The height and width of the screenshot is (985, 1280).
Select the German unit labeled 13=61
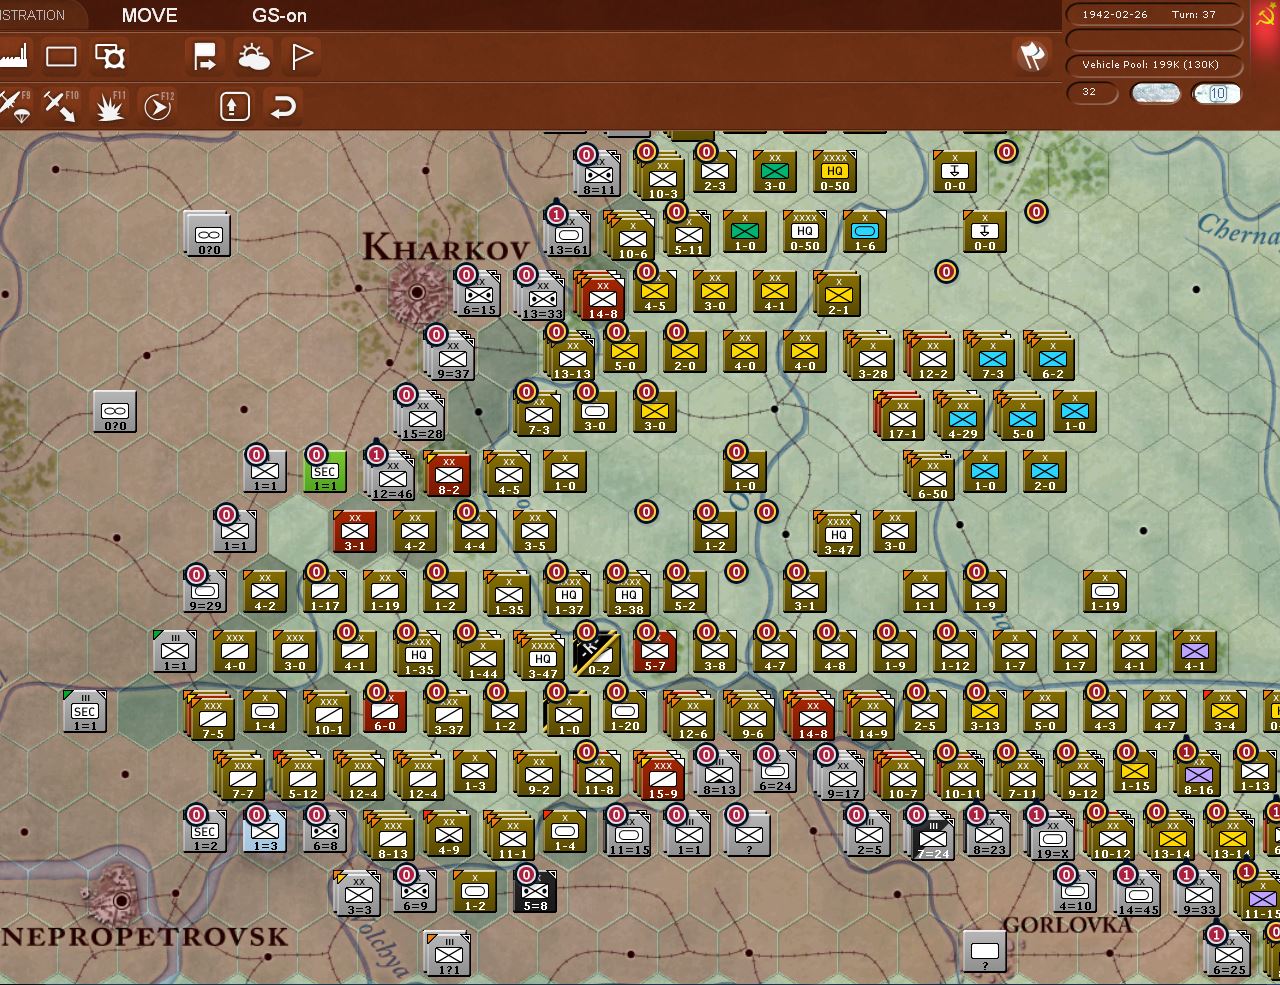pyautogui.click(x=566, y=235)
